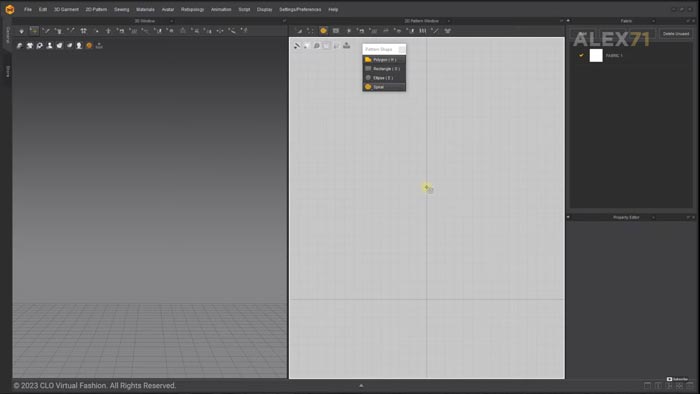The height and width of the screenshot is (394, 700).
Task: Click the first icon in 3D window display row
Action: (x=19, y=46)
